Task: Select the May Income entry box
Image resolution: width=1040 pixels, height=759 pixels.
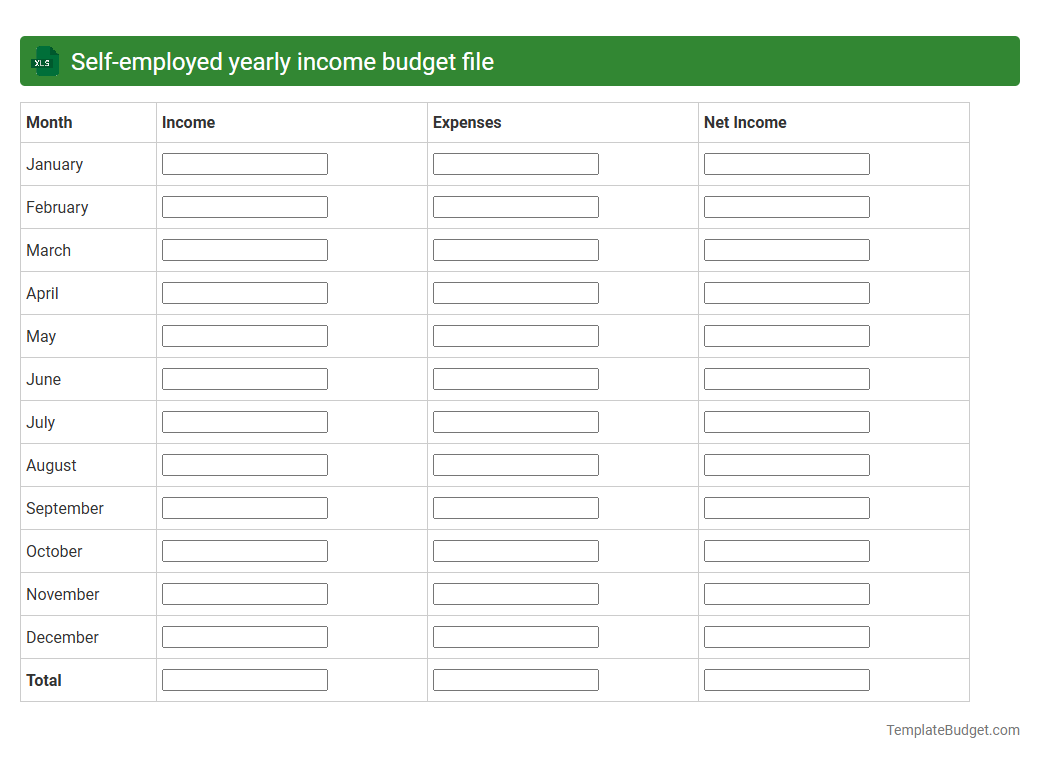Action: 244,335
